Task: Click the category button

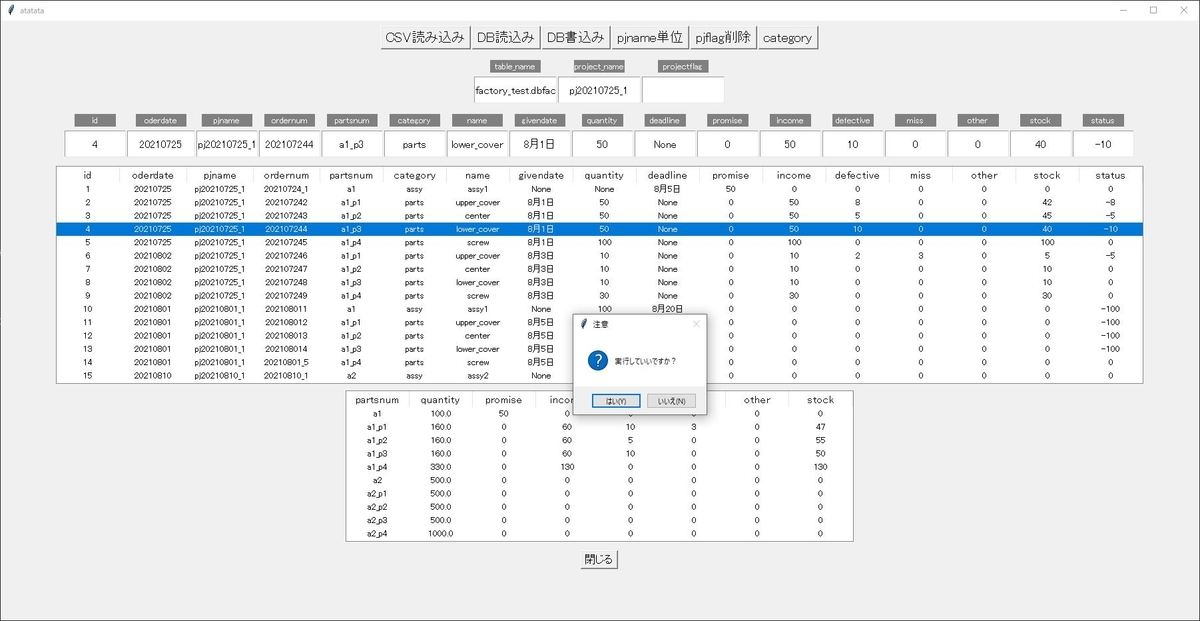Action: 788,38
